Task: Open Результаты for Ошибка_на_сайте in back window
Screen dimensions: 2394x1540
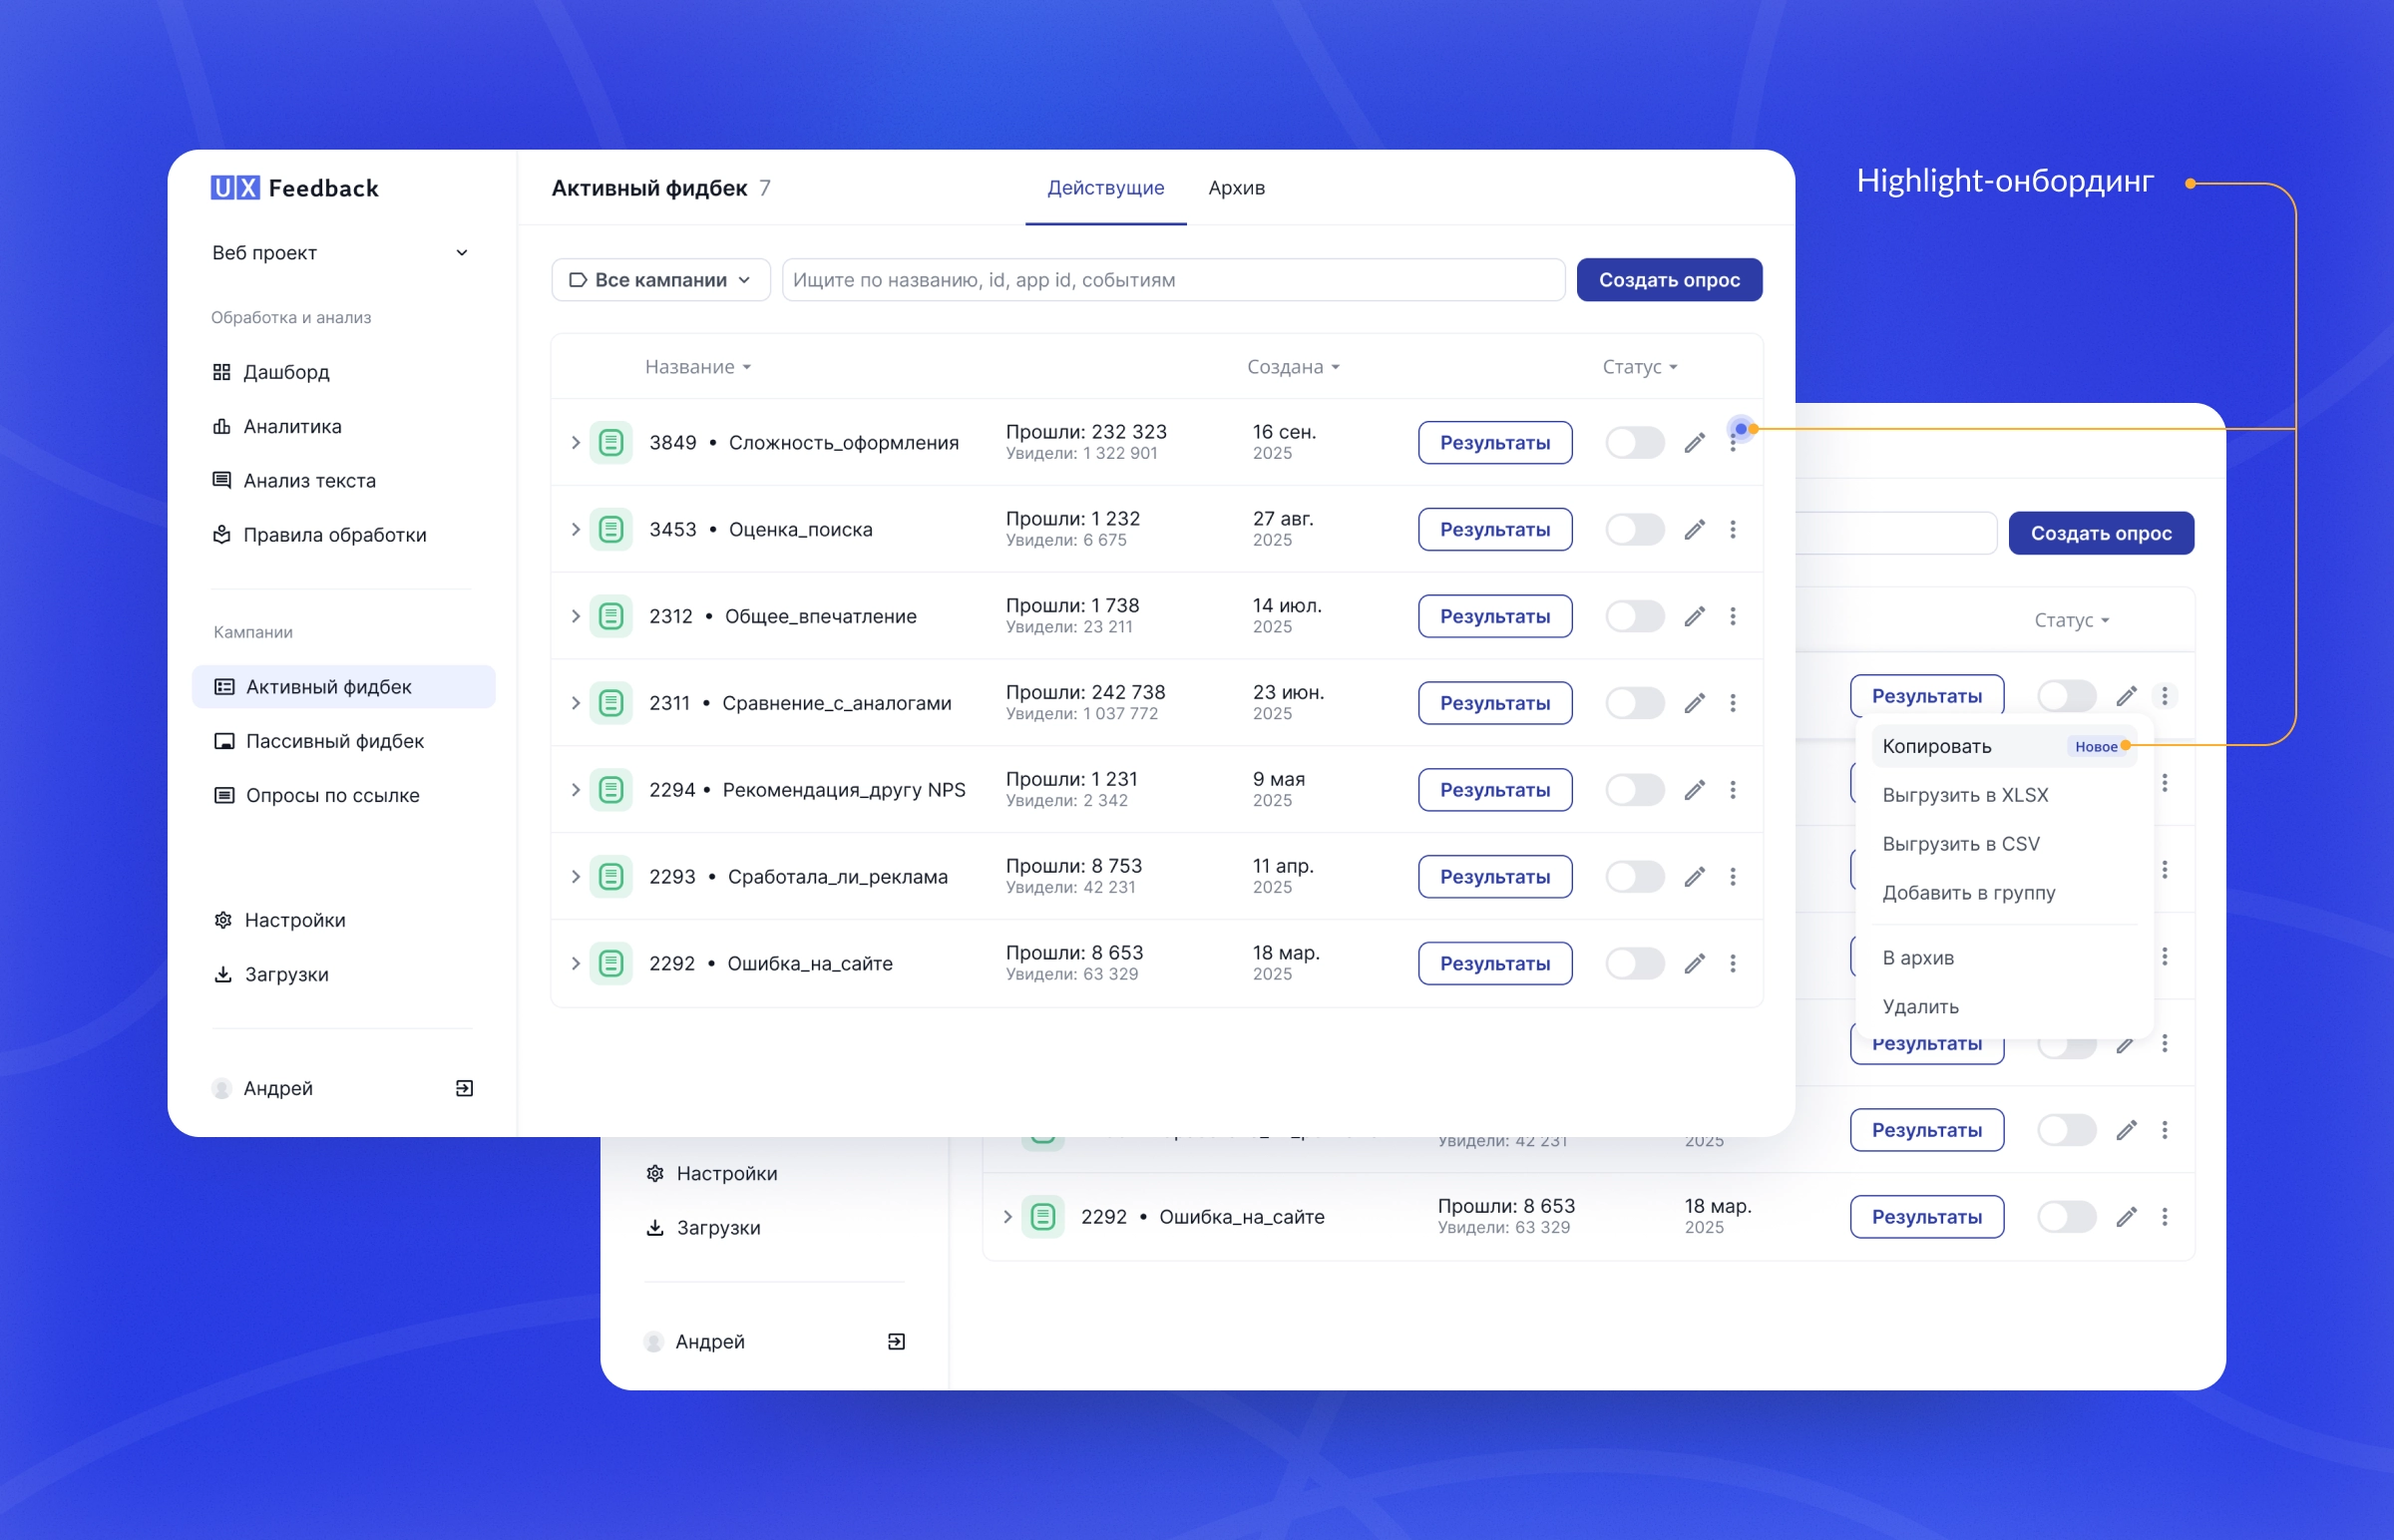Action: pyautogui.click(x=1926, y=1217)
